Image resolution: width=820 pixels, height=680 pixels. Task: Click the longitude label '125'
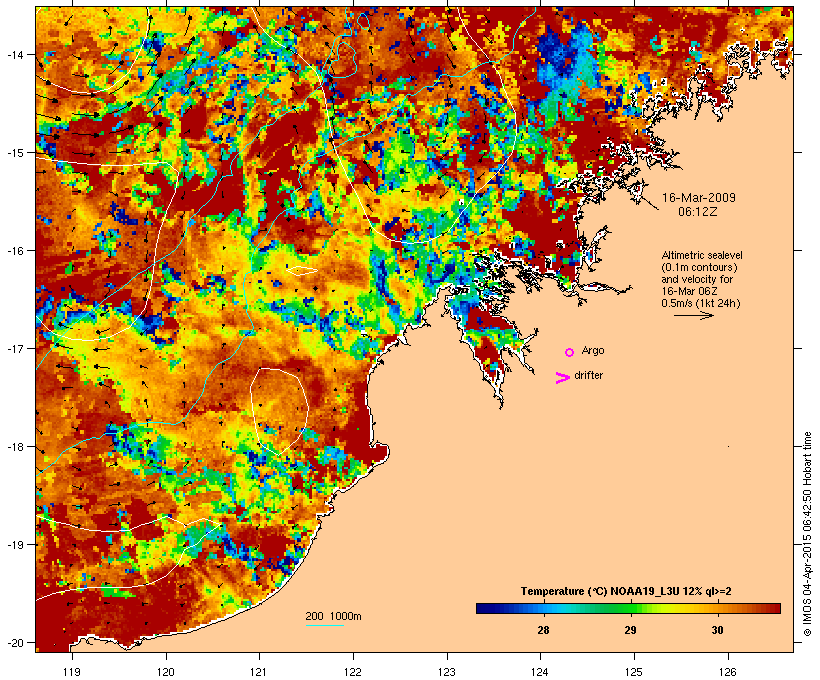[634, 672]
